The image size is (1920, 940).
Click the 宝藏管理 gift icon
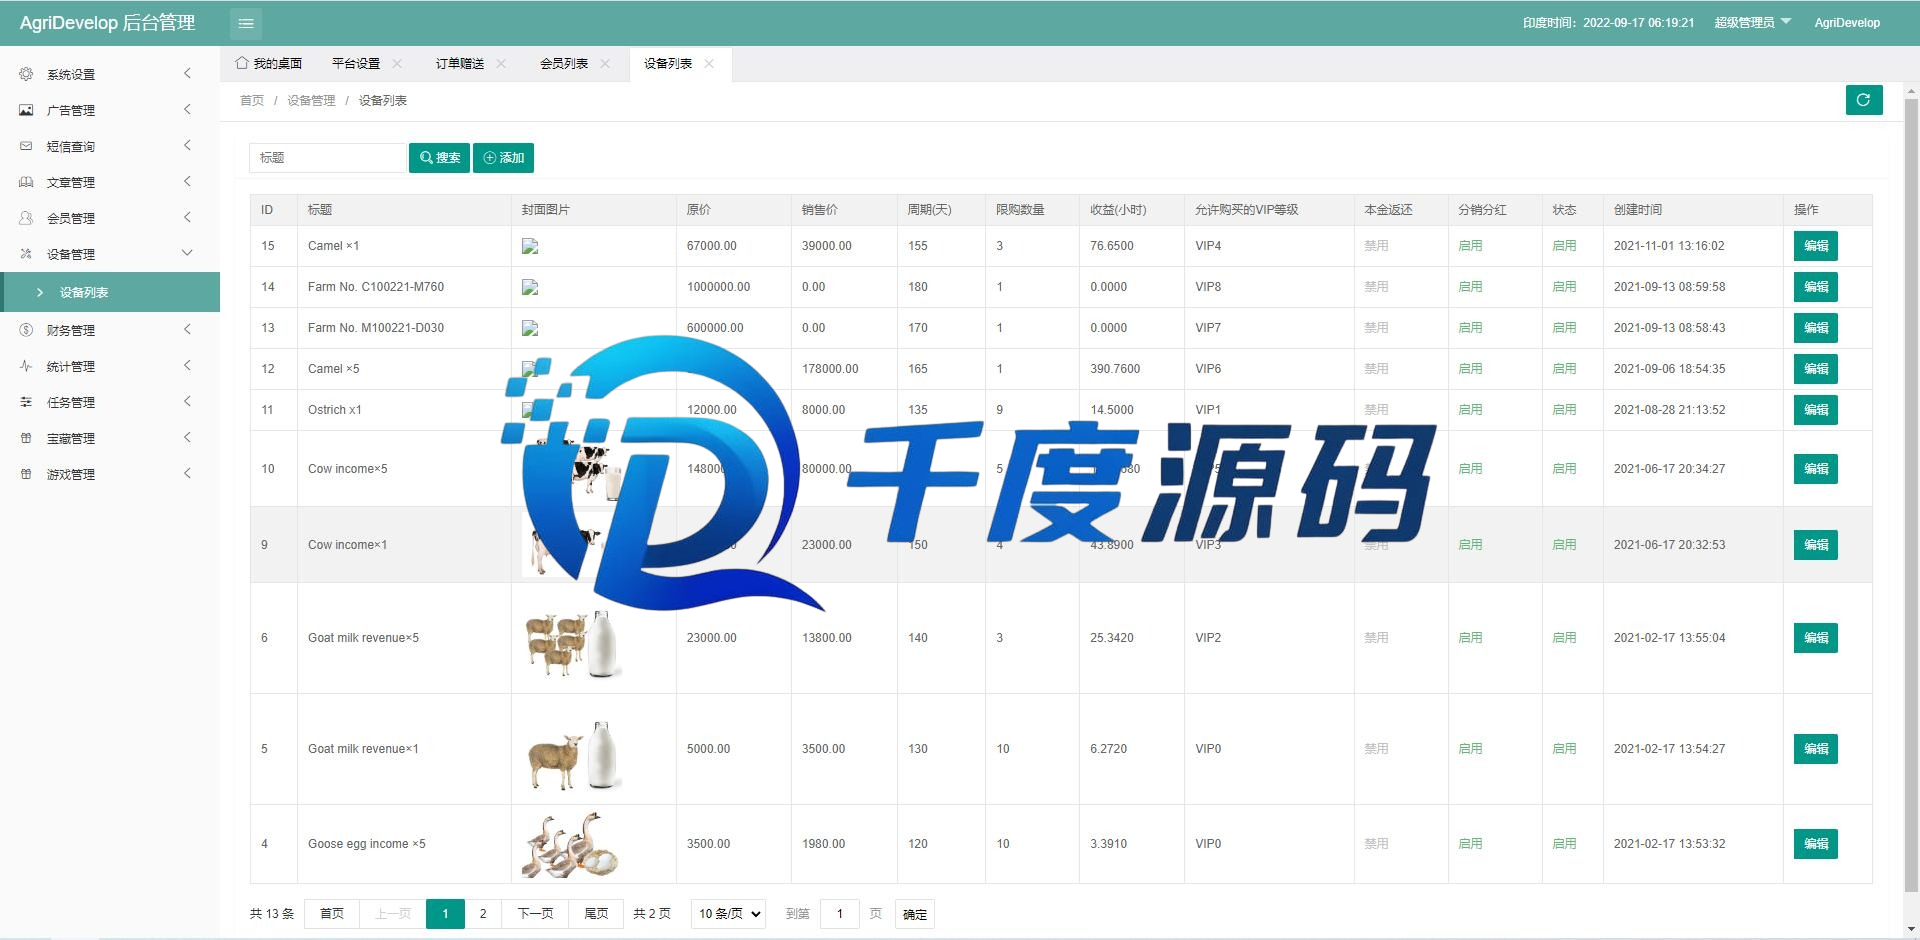pos(26,438)
